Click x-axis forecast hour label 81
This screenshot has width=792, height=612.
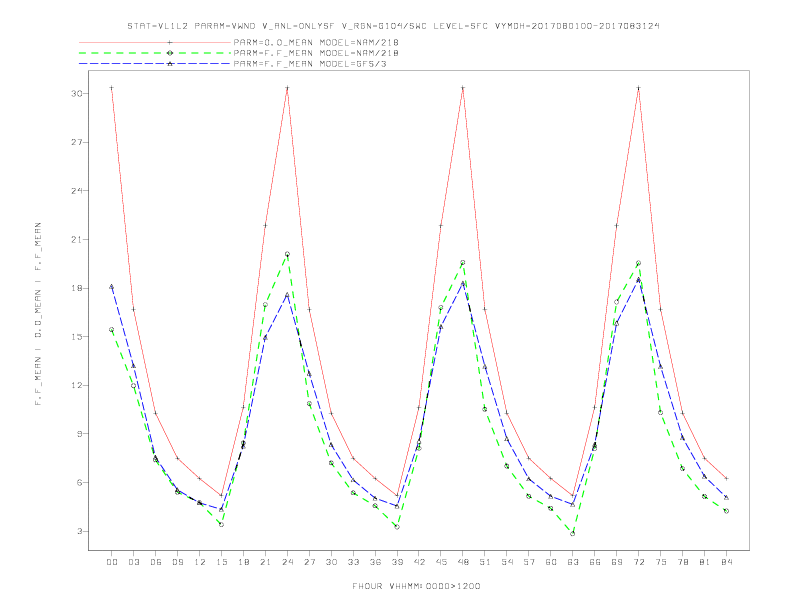pyautogui.click(x=705, y=562)
